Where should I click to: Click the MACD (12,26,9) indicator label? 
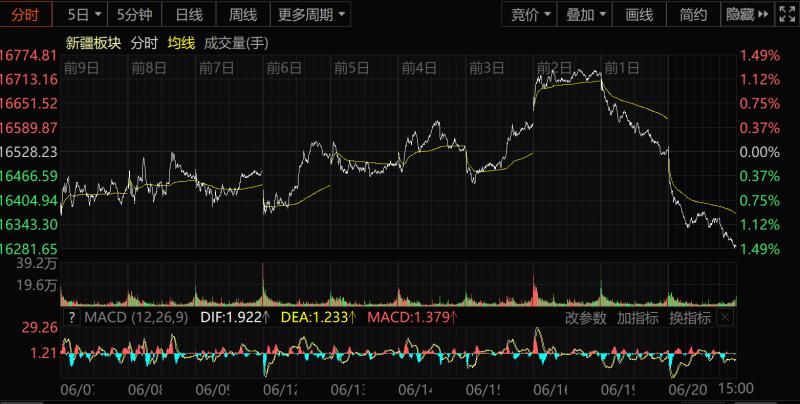tap(136, 318)
